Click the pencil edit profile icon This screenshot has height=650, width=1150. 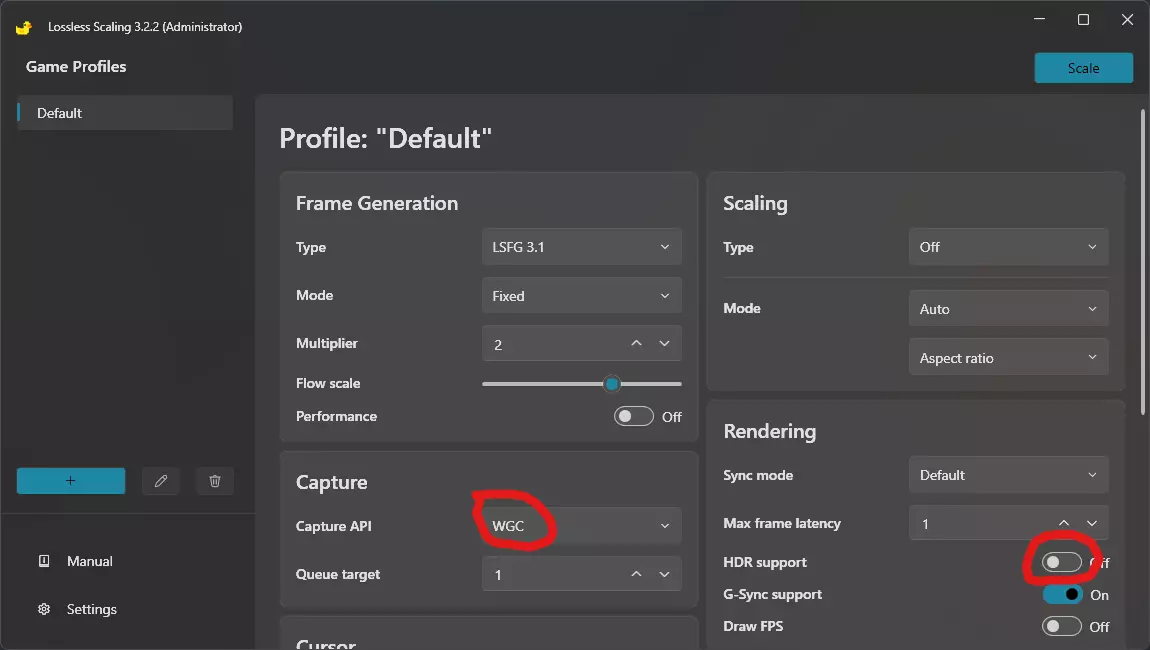tap(161, 481)
